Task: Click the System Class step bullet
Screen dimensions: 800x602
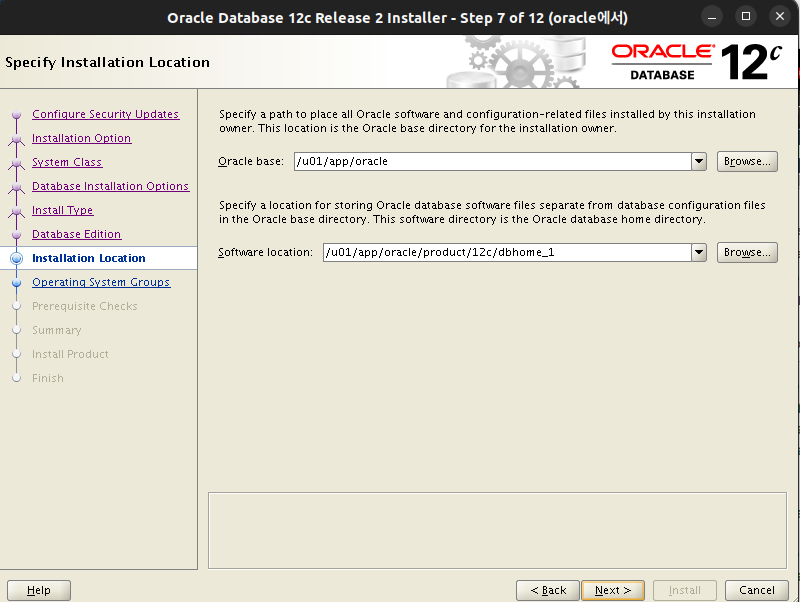Action: pos(16,162)
